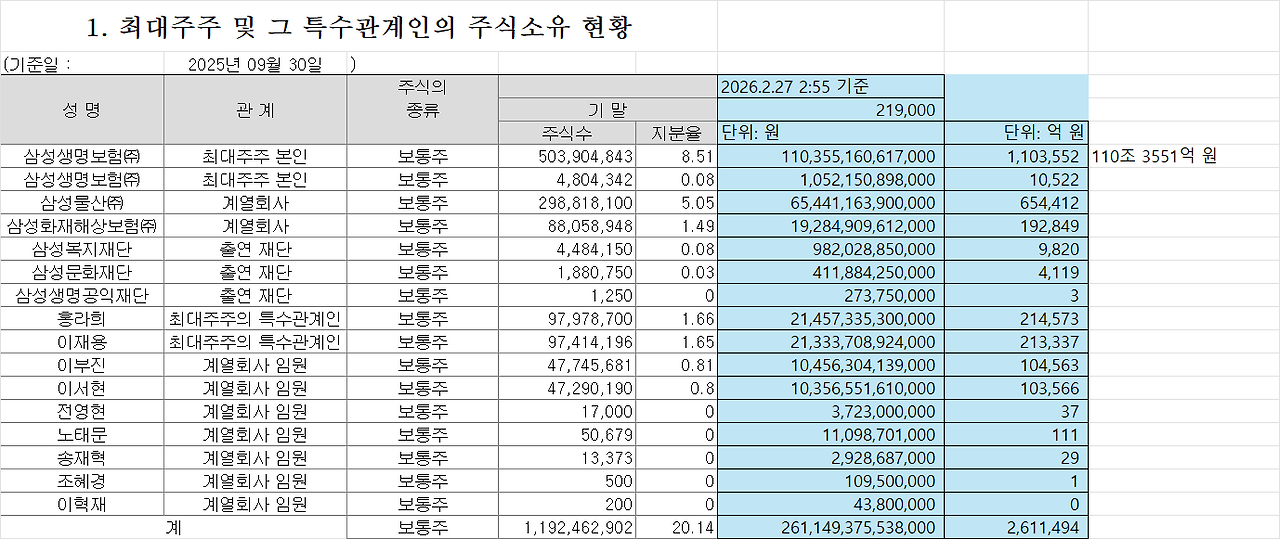Select the share count '47,745,681'
Viewport: 1280px width, 539px height.
pos(566,364)
